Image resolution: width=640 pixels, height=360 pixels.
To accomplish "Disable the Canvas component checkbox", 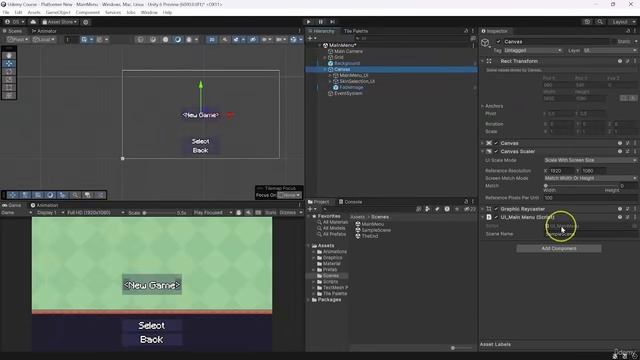I will (x=496, y=143).
